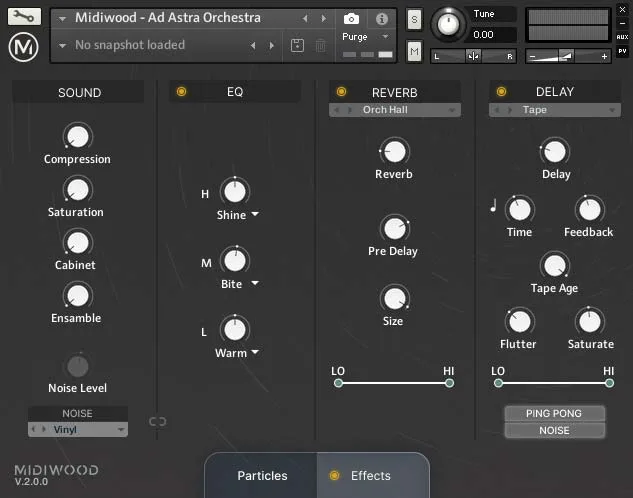
Task: Select previous reverb type arrow
Action: [x=336, y=110]
